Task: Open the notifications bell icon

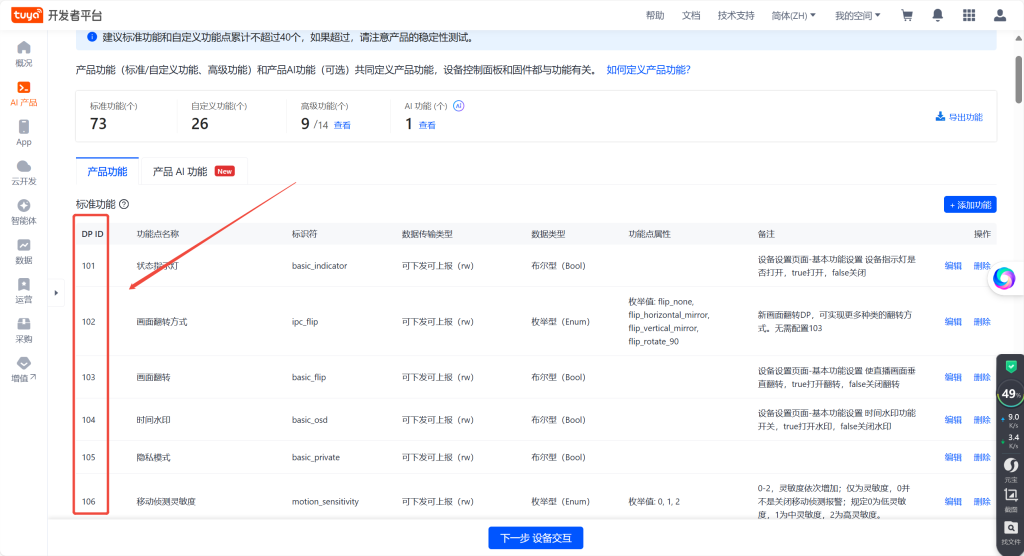Action: tap(937, 15)
